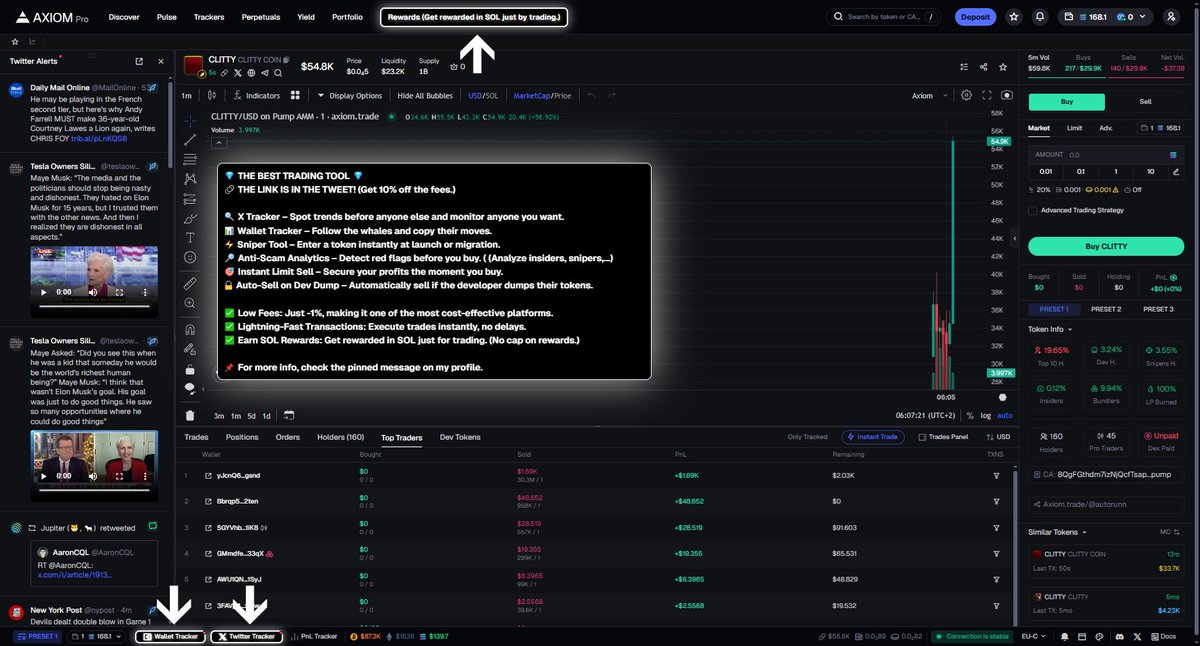The width and height of the screenshot is (1200, 646).
Task: Click Hide All Bubbles
Action: click(x=425, y=96)
